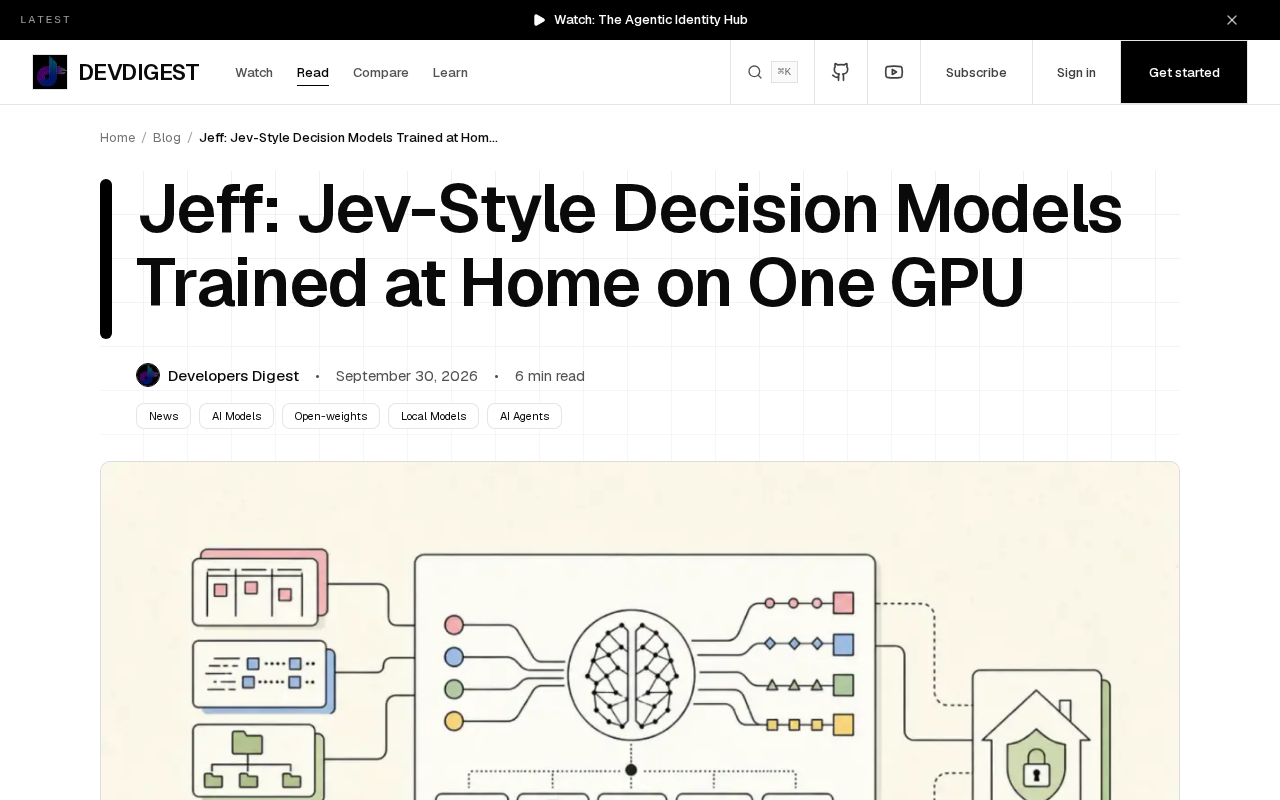Select the Open-weights tag
This screenshot has height=800, width=1280.
331,416
